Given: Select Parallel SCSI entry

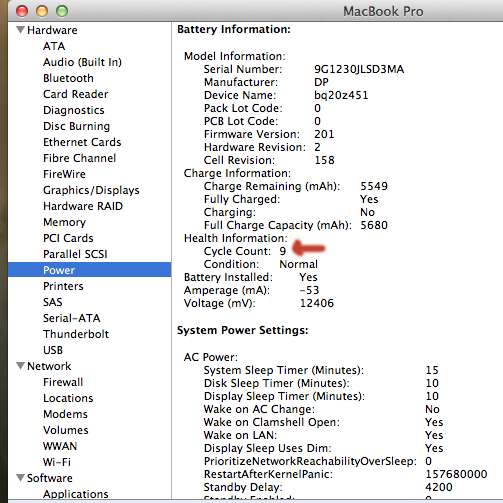Looking at the screenshot, I should pyautogui.click(x=75, y=254).
